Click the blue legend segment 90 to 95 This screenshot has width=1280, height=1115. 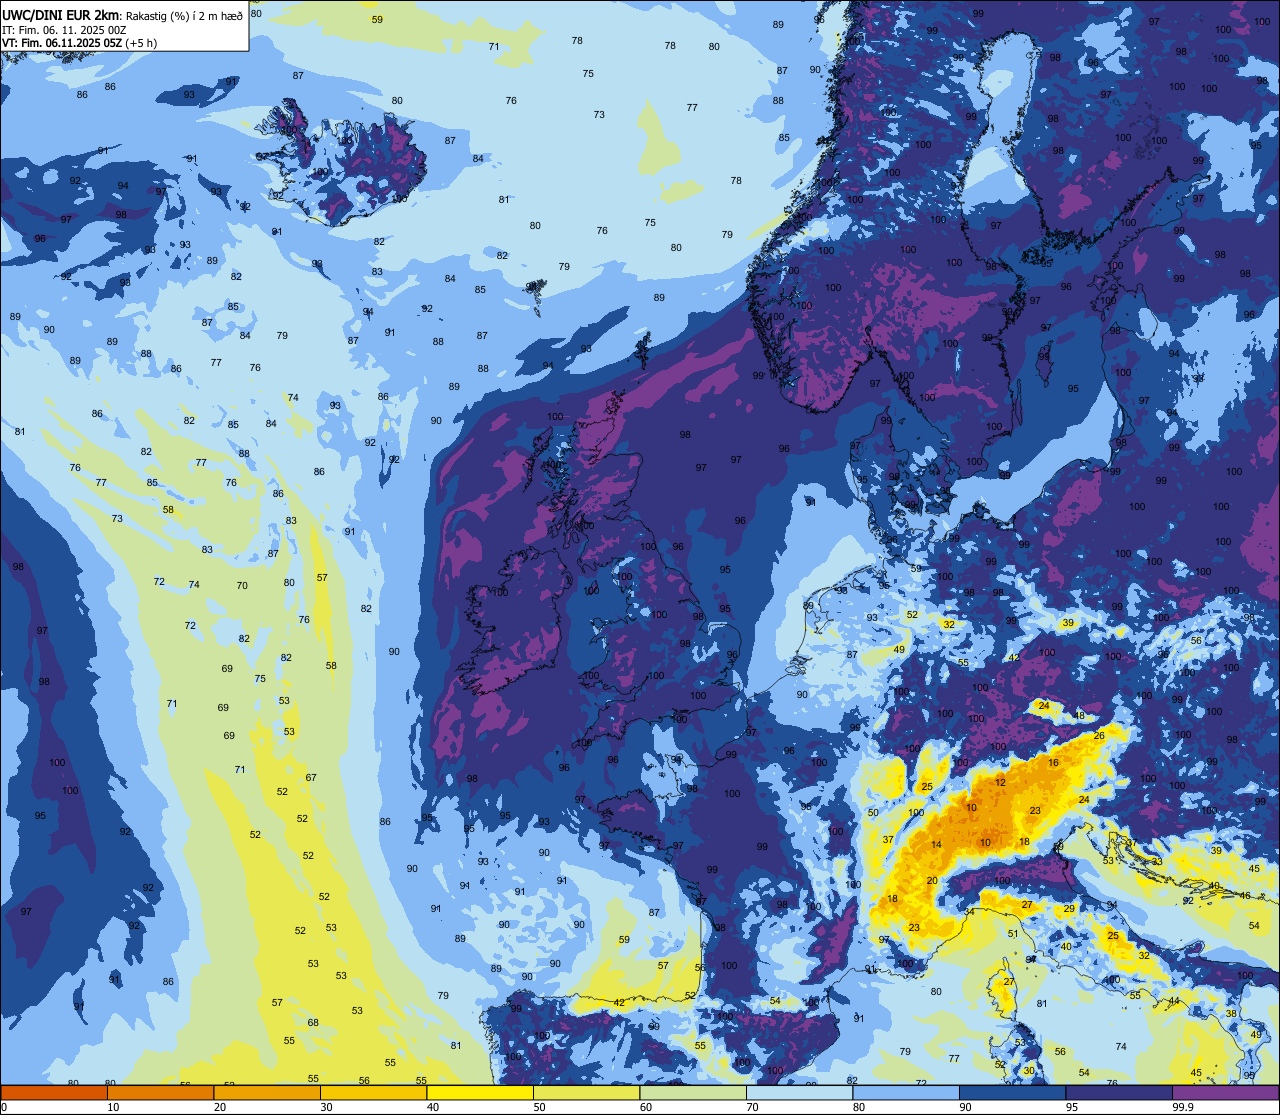(1012, 1092)
